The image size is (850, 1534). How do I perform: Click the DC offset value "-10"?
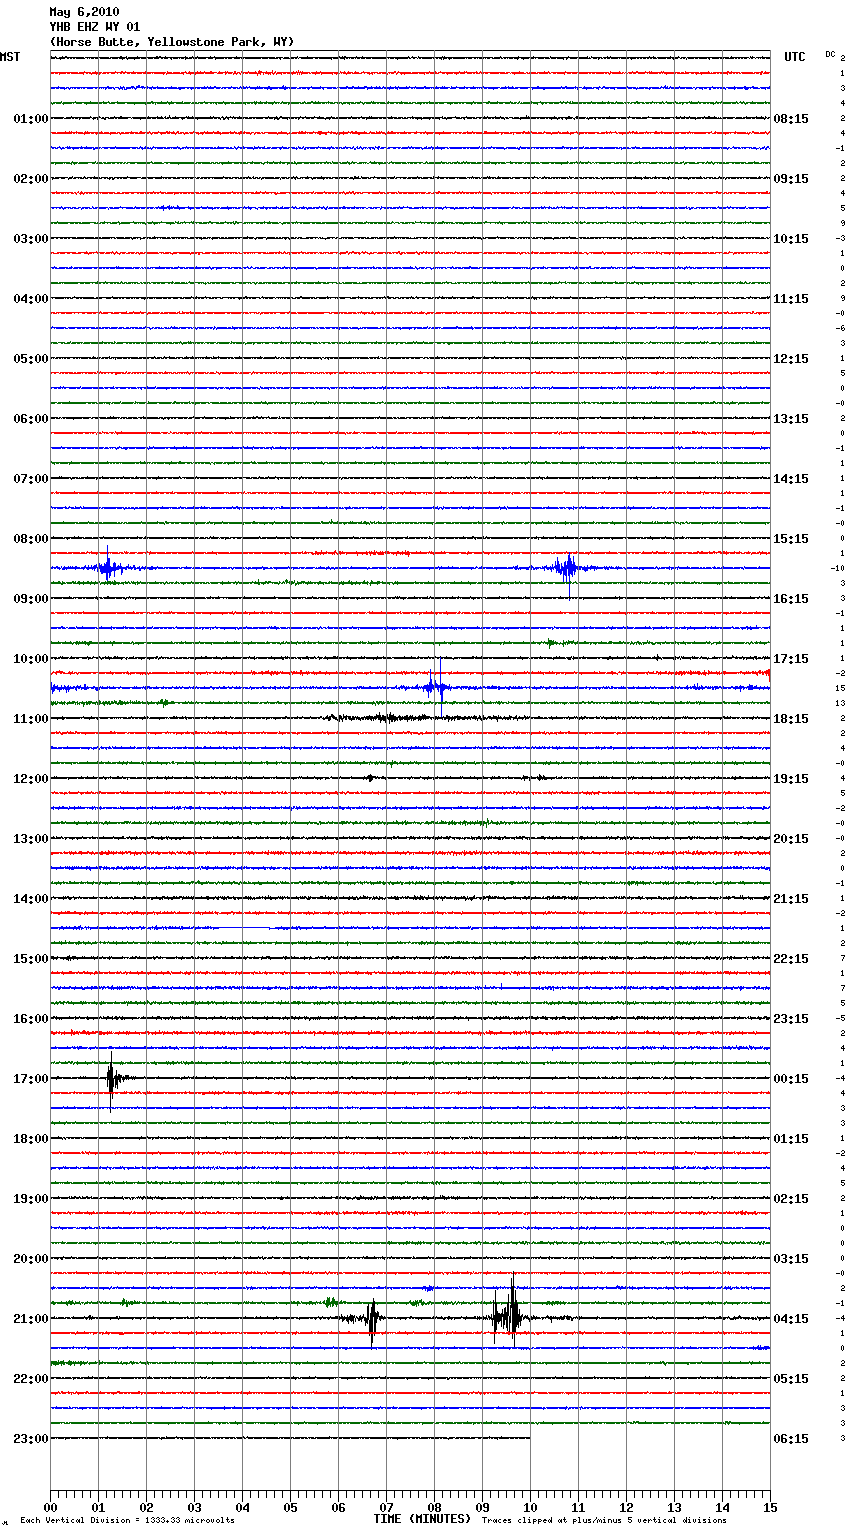coord(837,568)
